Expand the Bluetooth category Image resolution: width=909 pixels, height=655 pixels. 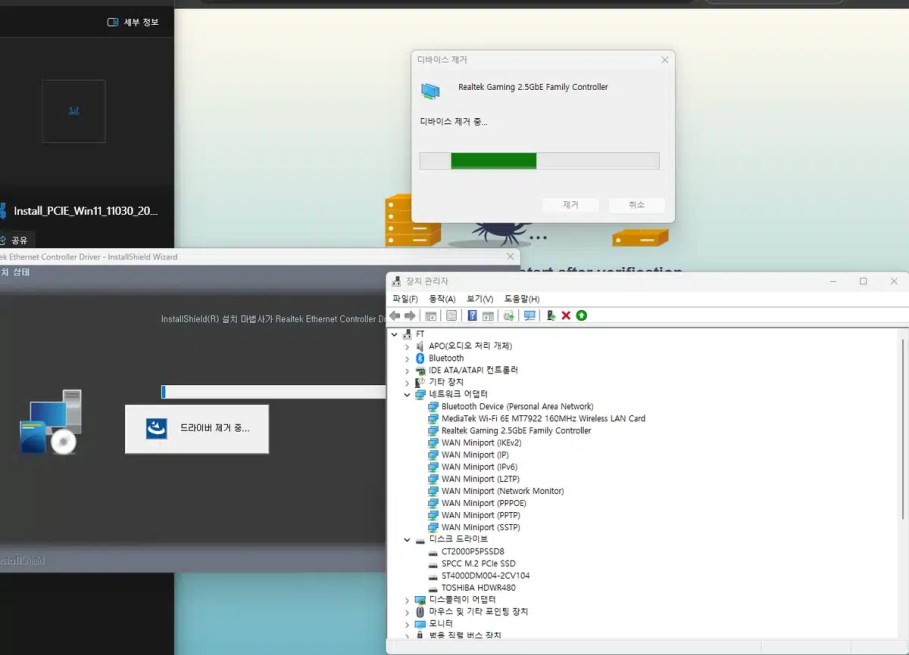coord(407,359)
